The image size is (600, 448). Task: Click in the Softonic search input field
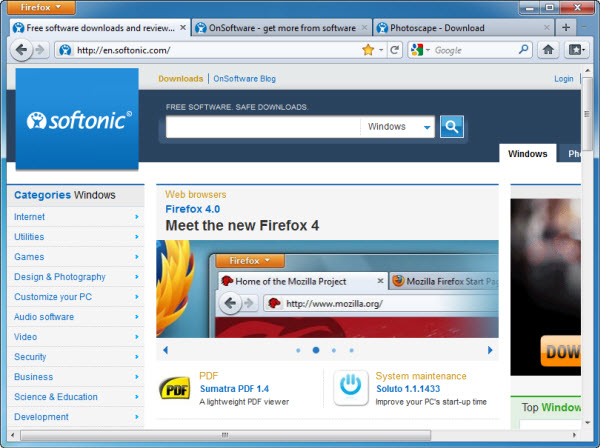[262, 127]
